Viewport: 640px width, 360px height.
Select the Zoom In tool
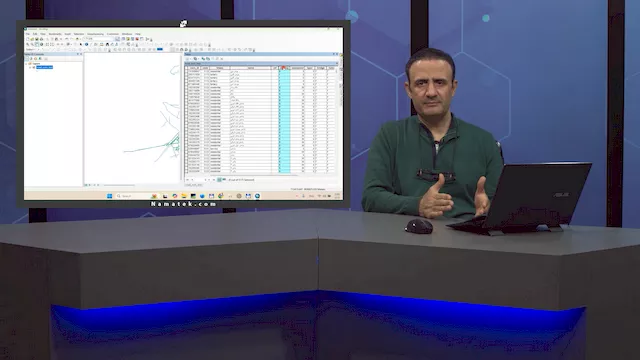(28, 44)
